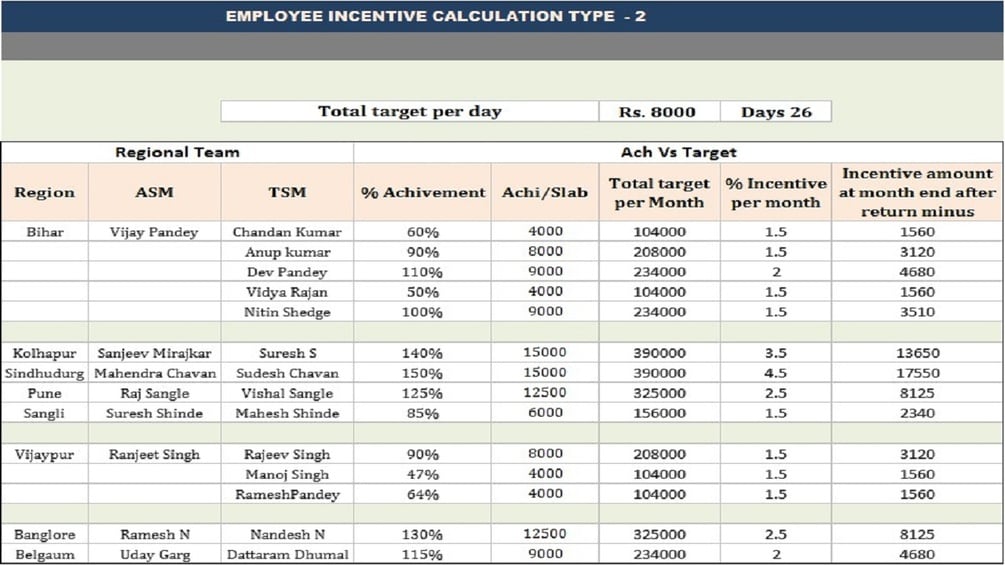
Task: Select the Achi/Slab column header
Action: pos(545,192)
